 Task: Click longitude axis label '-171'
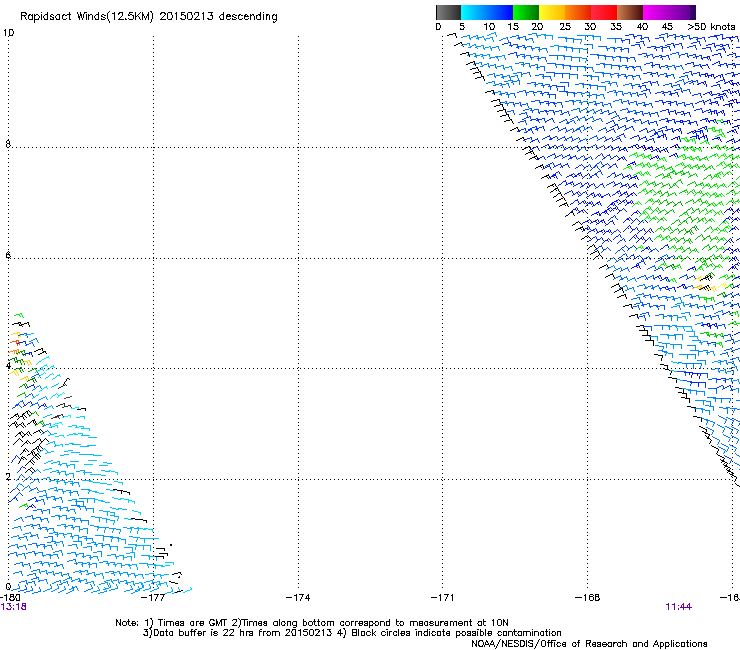point(443,598)
